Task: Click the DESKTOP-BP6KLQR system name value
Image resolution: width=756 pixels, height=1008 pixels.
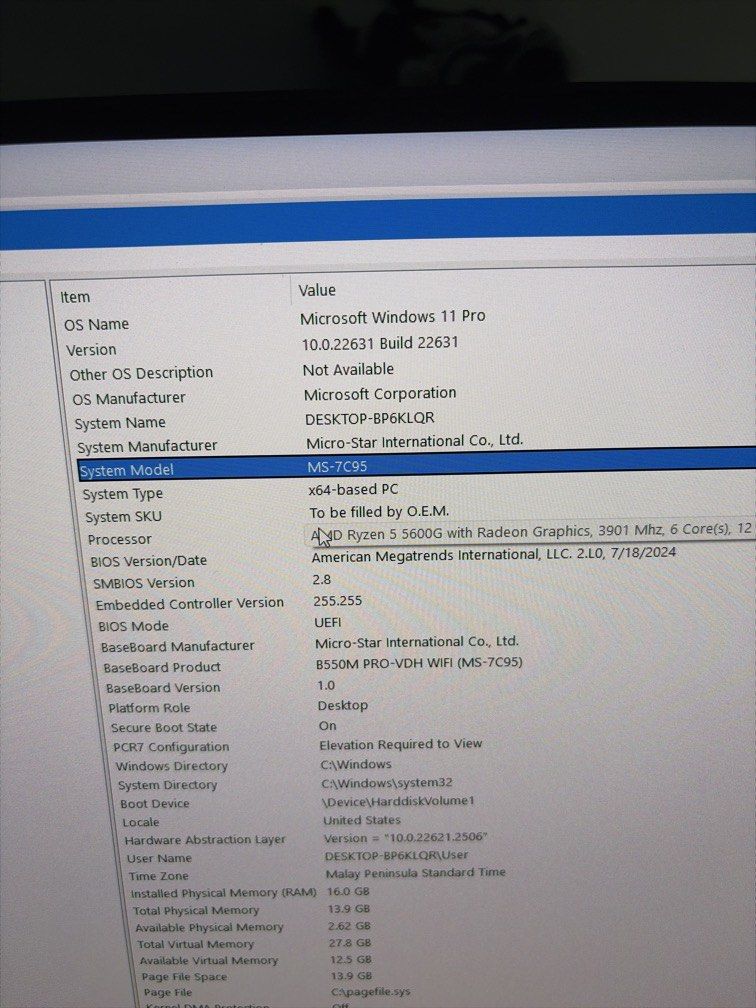Action: (x=370, y=418)
